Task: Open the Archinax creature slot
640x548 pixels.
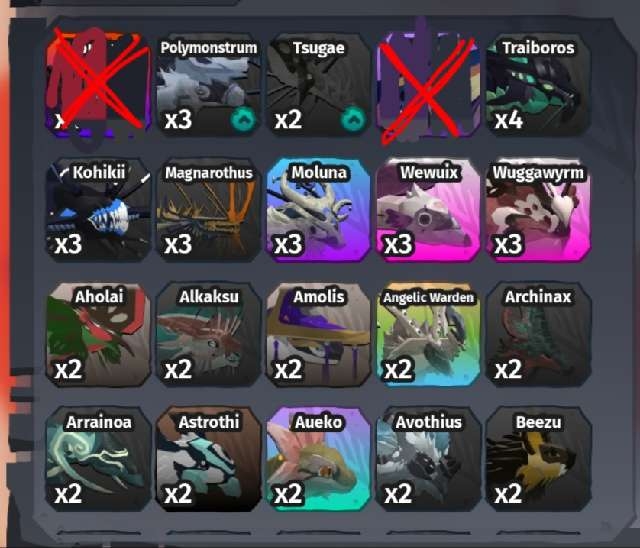Action: tap(538, 335)
